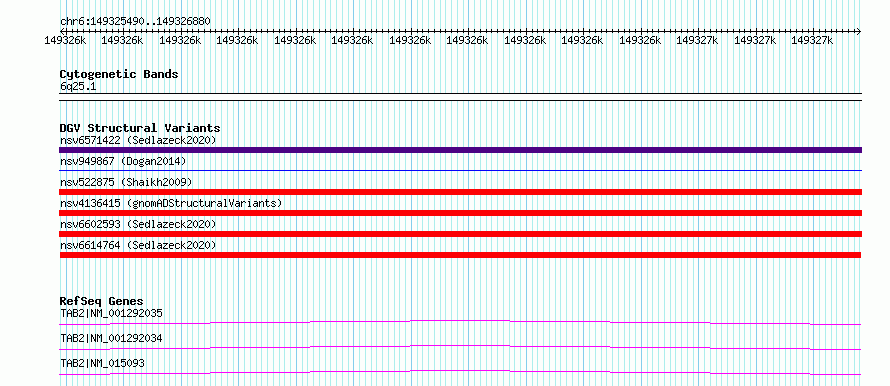
Task: Click the RefSeq Genes track title
Action: (102, 301)
